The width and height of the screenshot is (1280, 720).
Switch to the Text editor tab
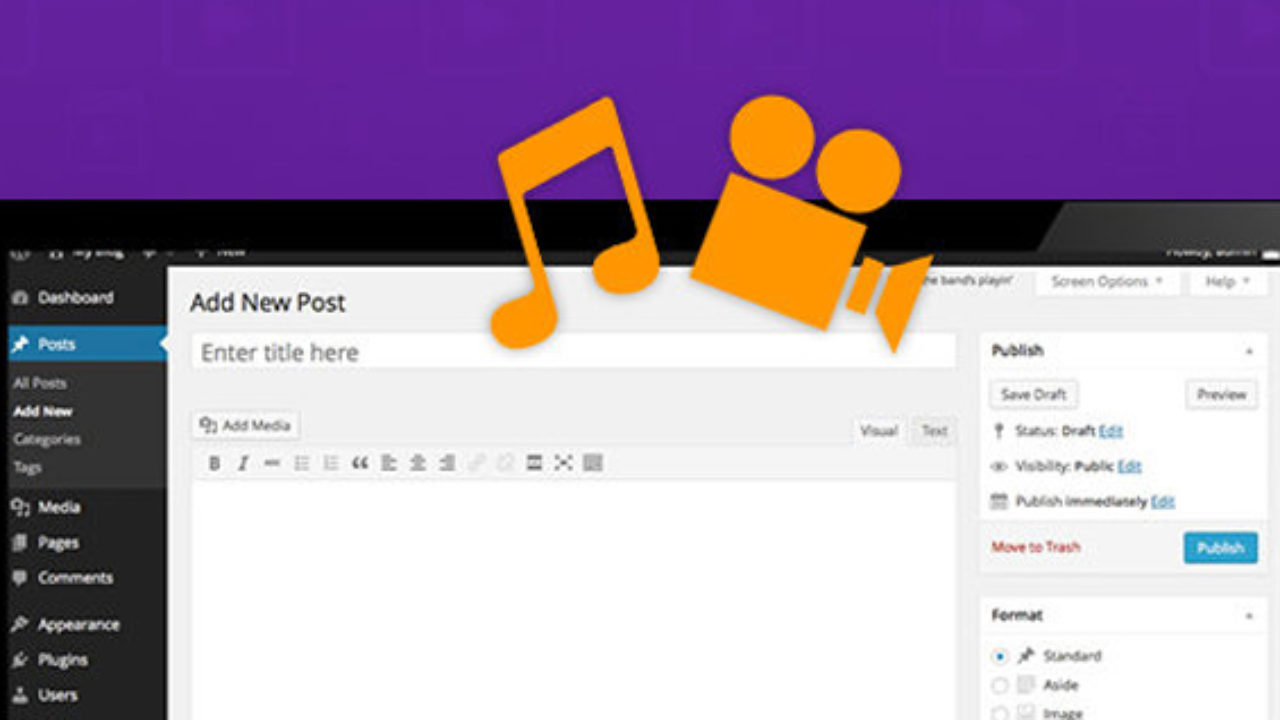[x=934, y=431]
